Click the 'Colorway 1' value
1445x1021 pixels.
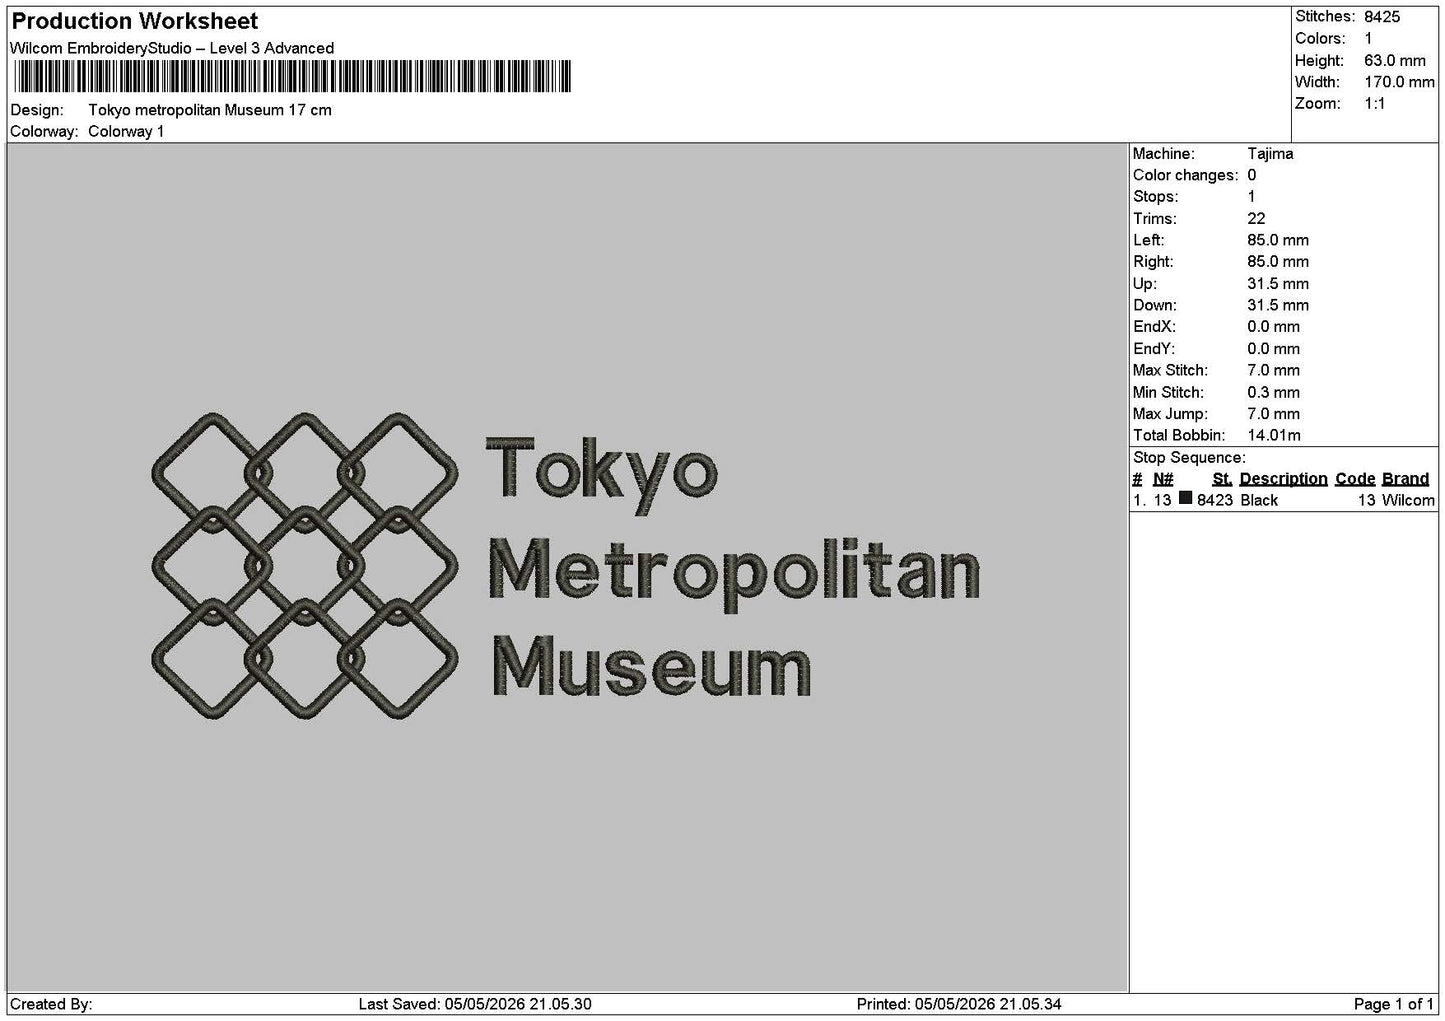(126, 132)
